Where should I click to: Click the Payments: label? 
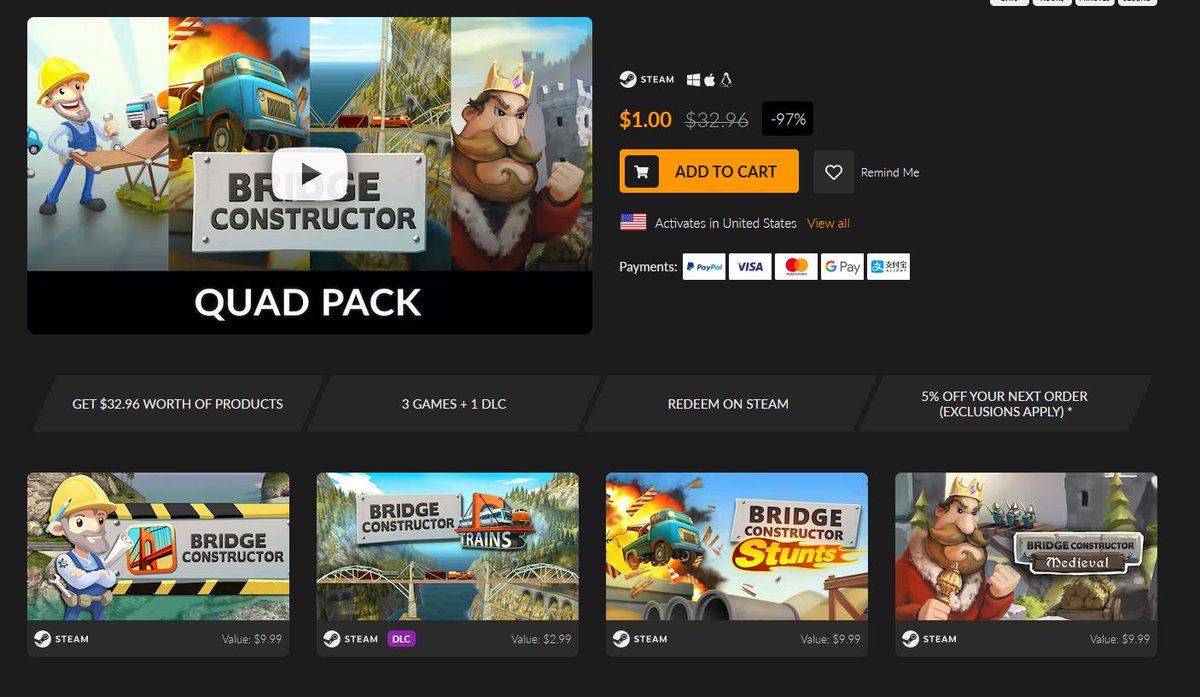point(648,267)
